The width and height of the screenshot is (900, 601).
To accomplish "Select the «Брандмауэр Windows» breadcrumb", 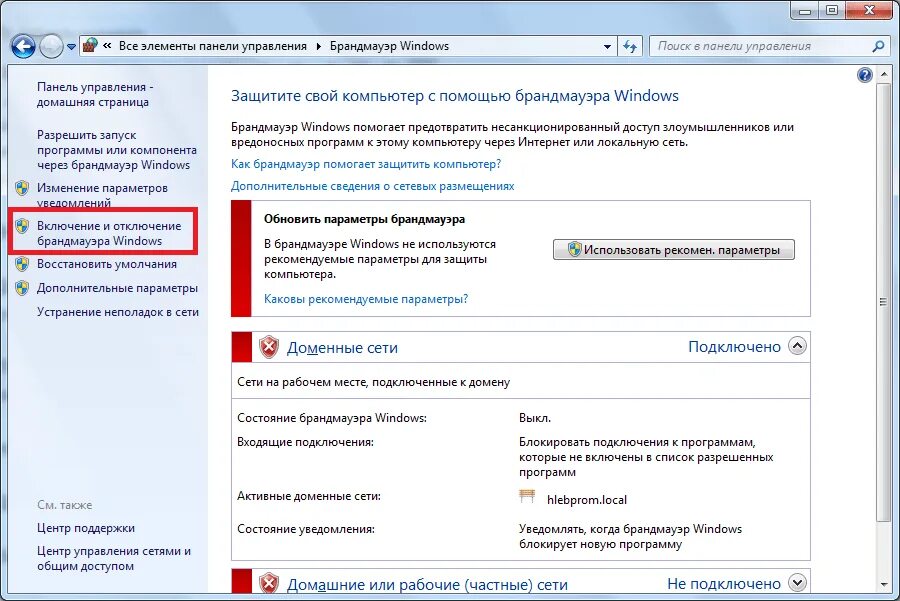I will coord(389,46).
